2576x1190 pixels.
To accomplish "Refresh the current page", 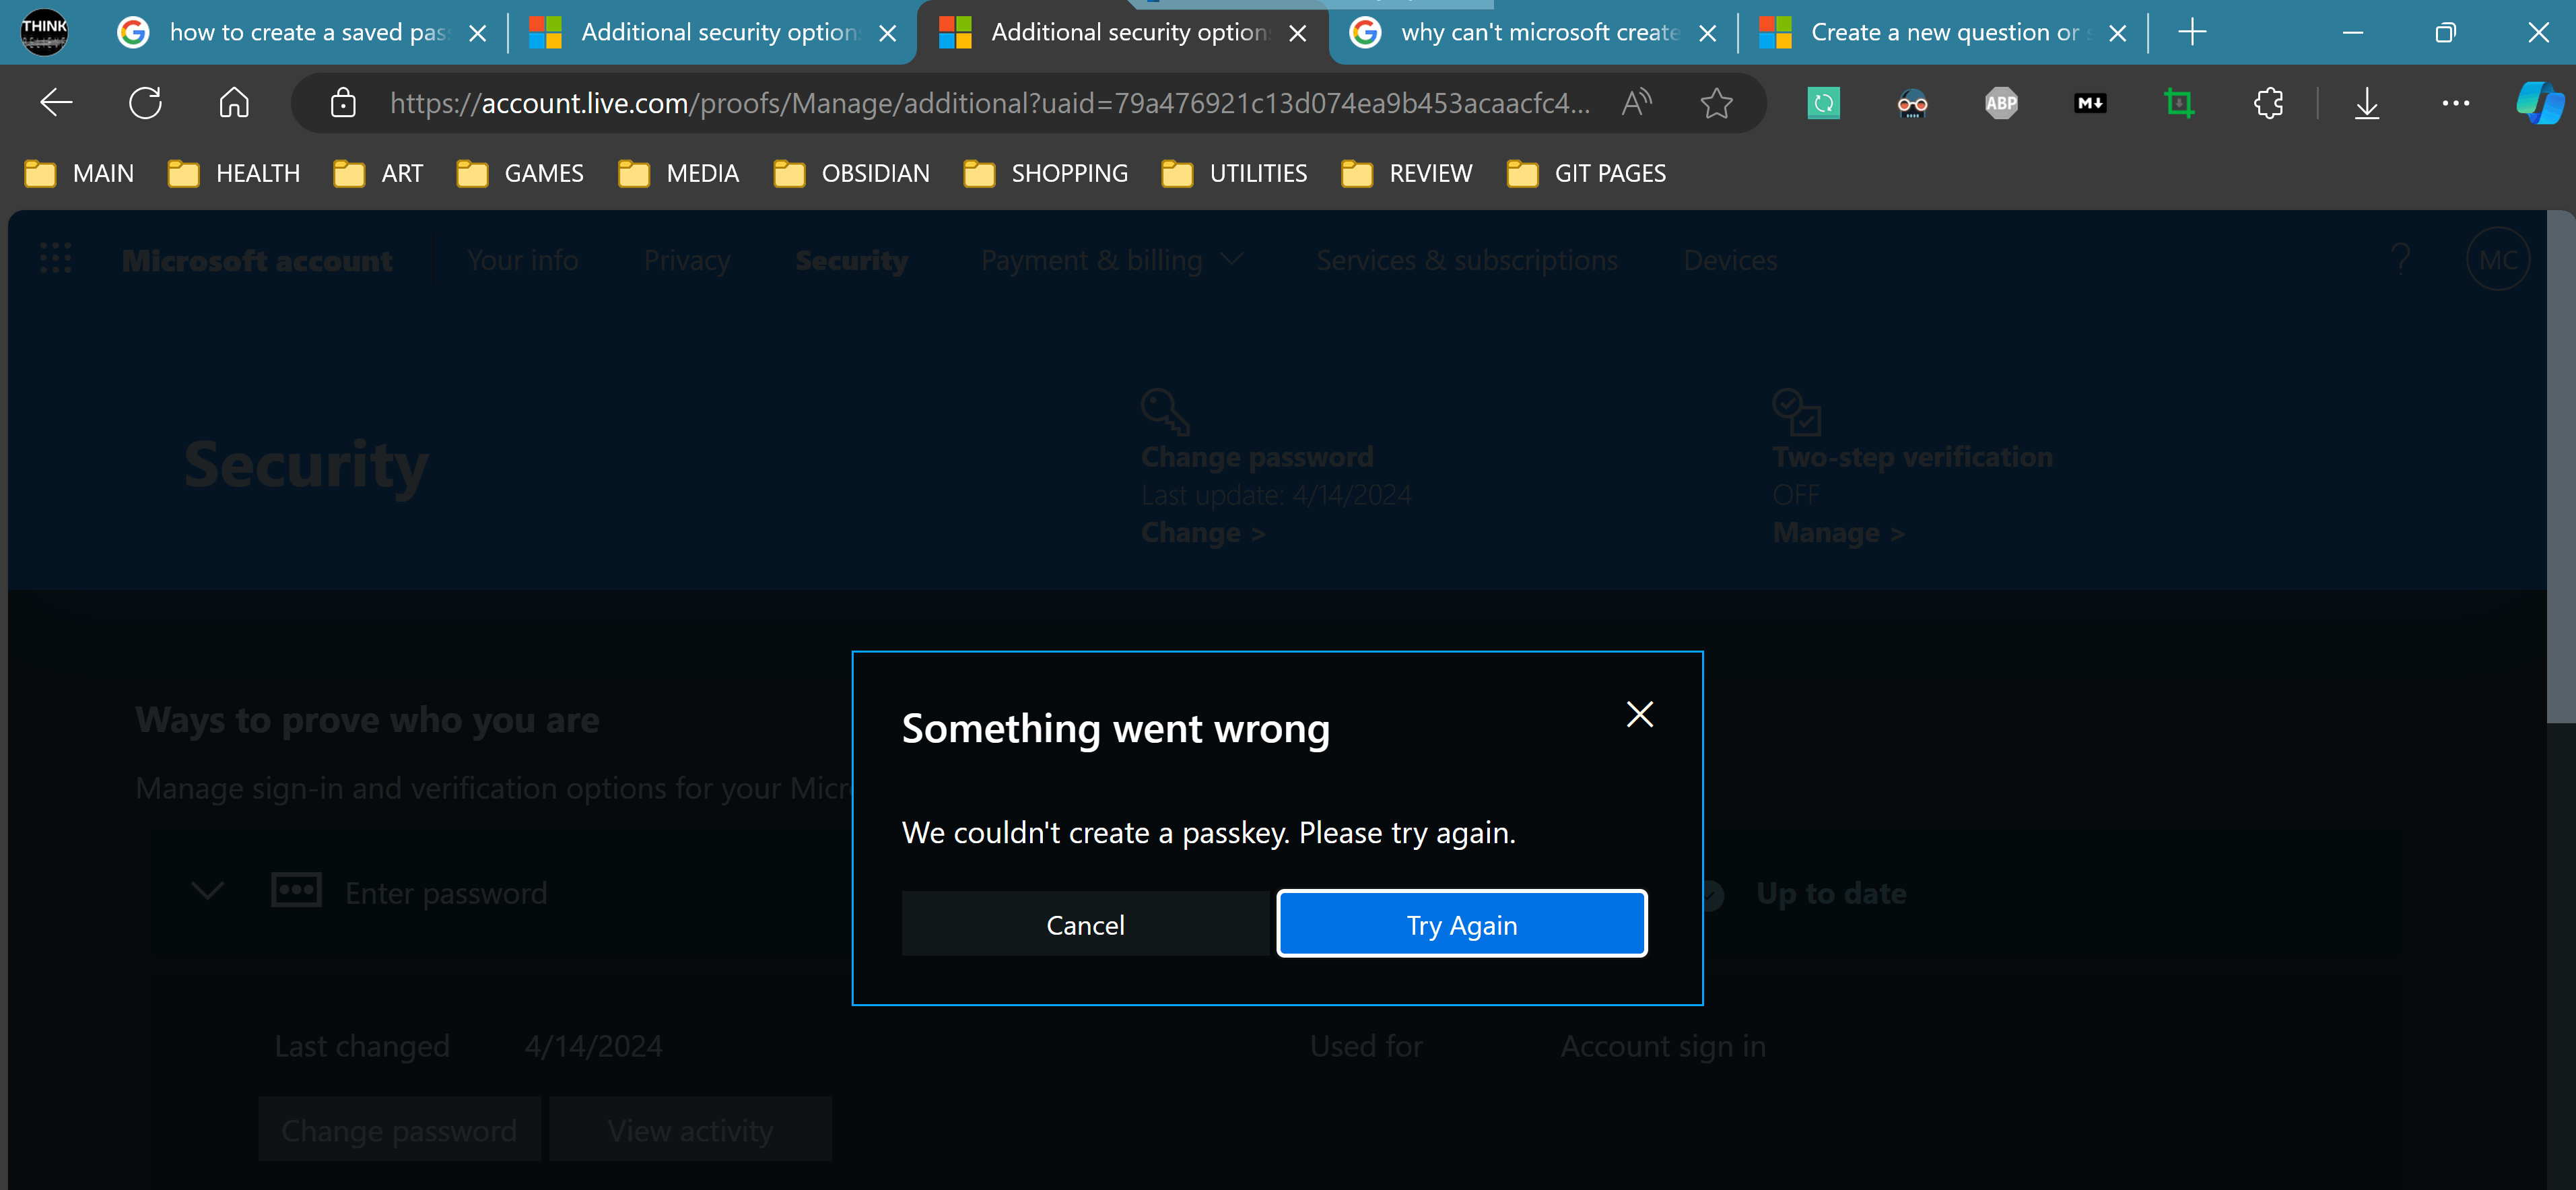I will [145, 103].
